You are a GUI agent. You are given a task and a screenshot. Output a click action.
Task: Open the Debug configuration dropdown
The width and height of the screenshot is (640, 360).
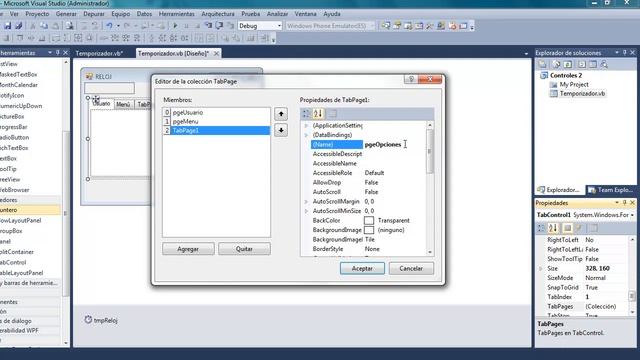(x=279, y=26)
